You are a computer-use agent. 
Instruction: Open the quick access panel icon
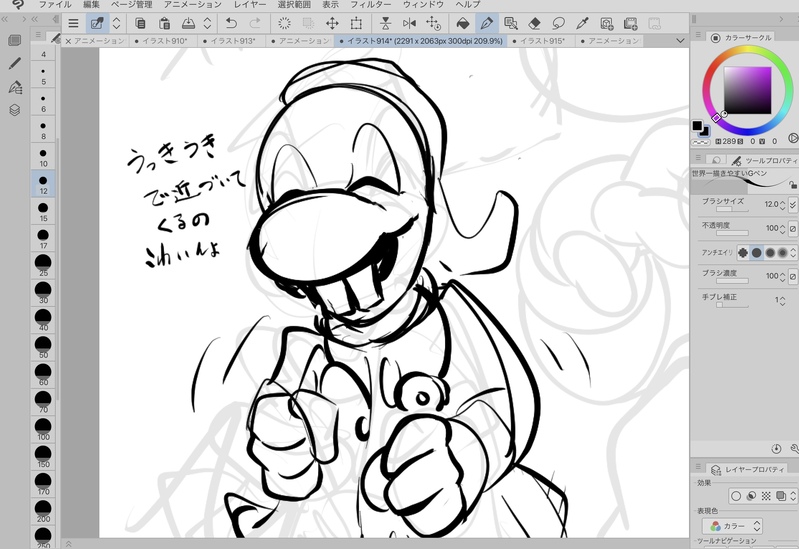tap(15, 40)
